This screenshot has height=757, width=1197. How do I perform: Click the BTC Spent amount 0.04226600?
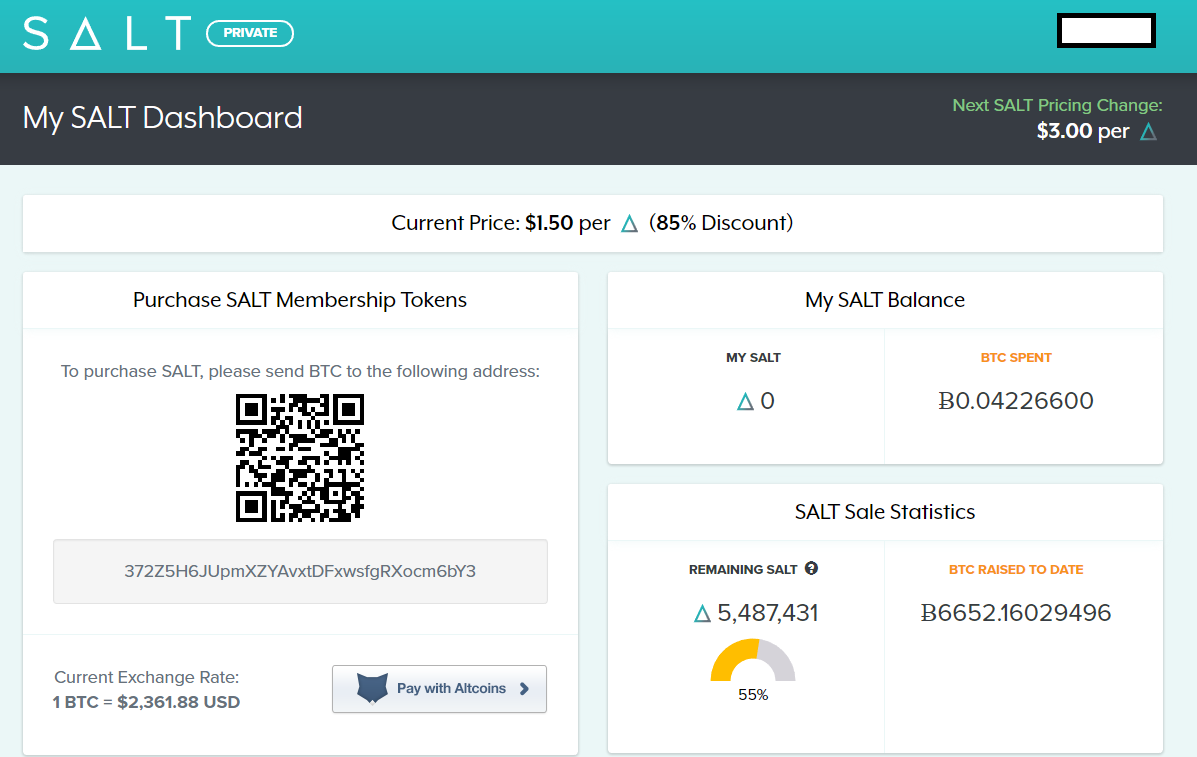tap(1016, 402)
